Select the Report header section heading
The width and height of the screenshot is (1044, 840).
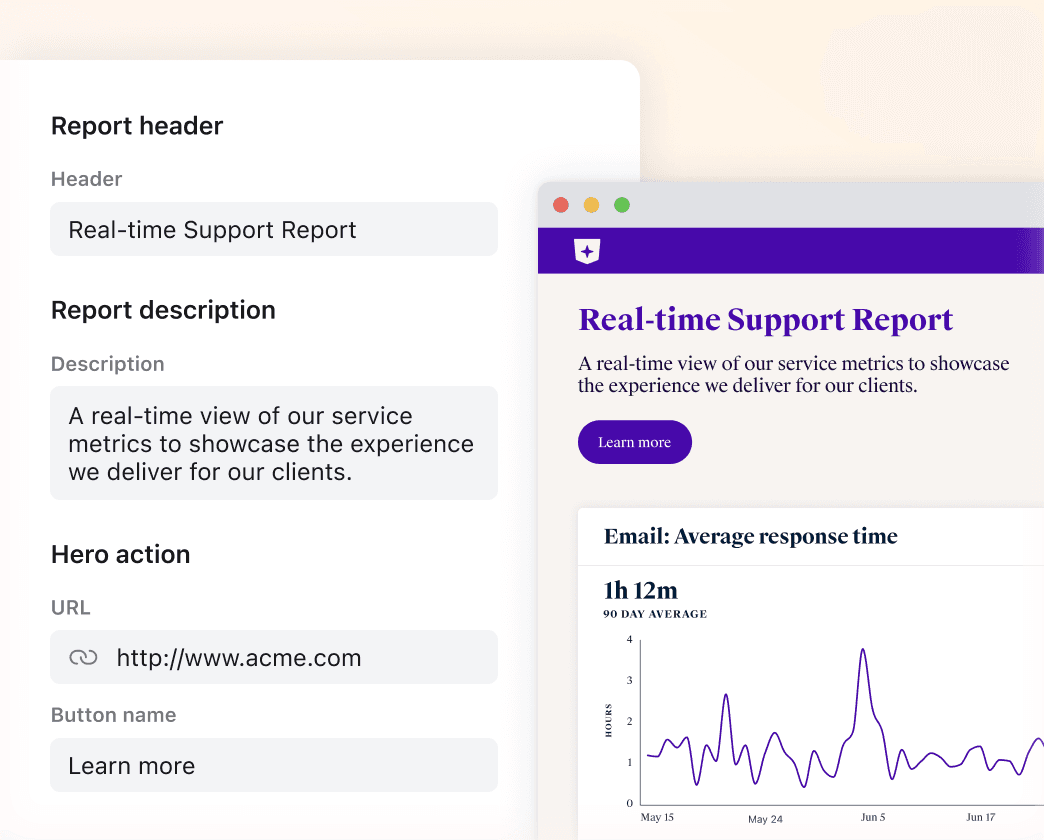[x=137, y=126]
